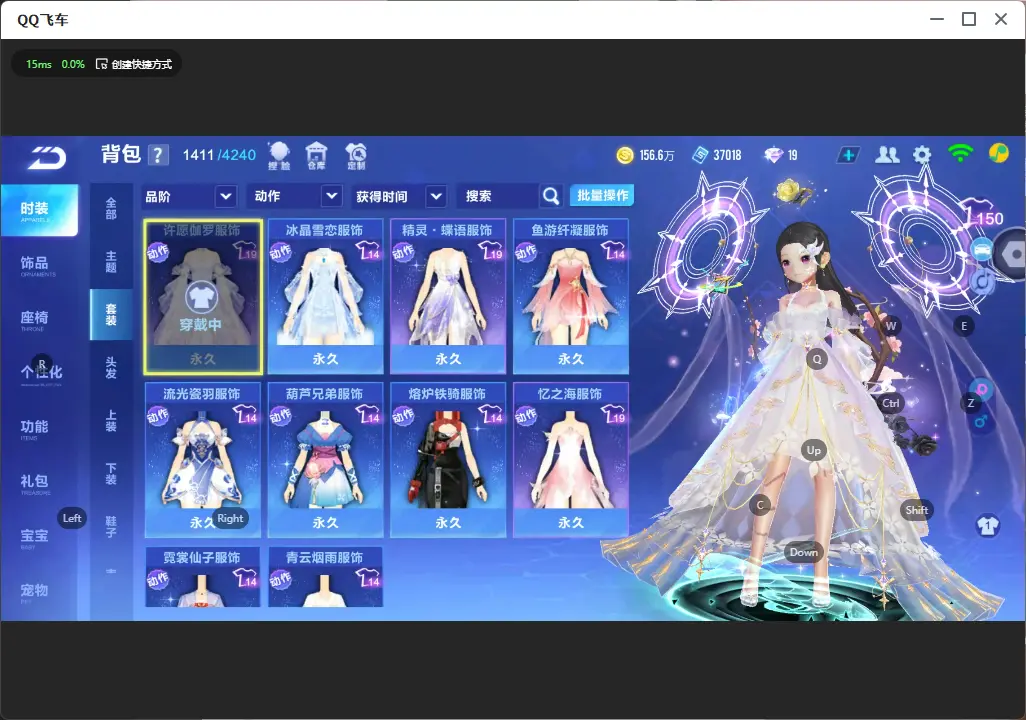Viewport: 1026px width, 720px height.
Task: Click the back logo icon beside 背包
Action: (x=46, y=157)
